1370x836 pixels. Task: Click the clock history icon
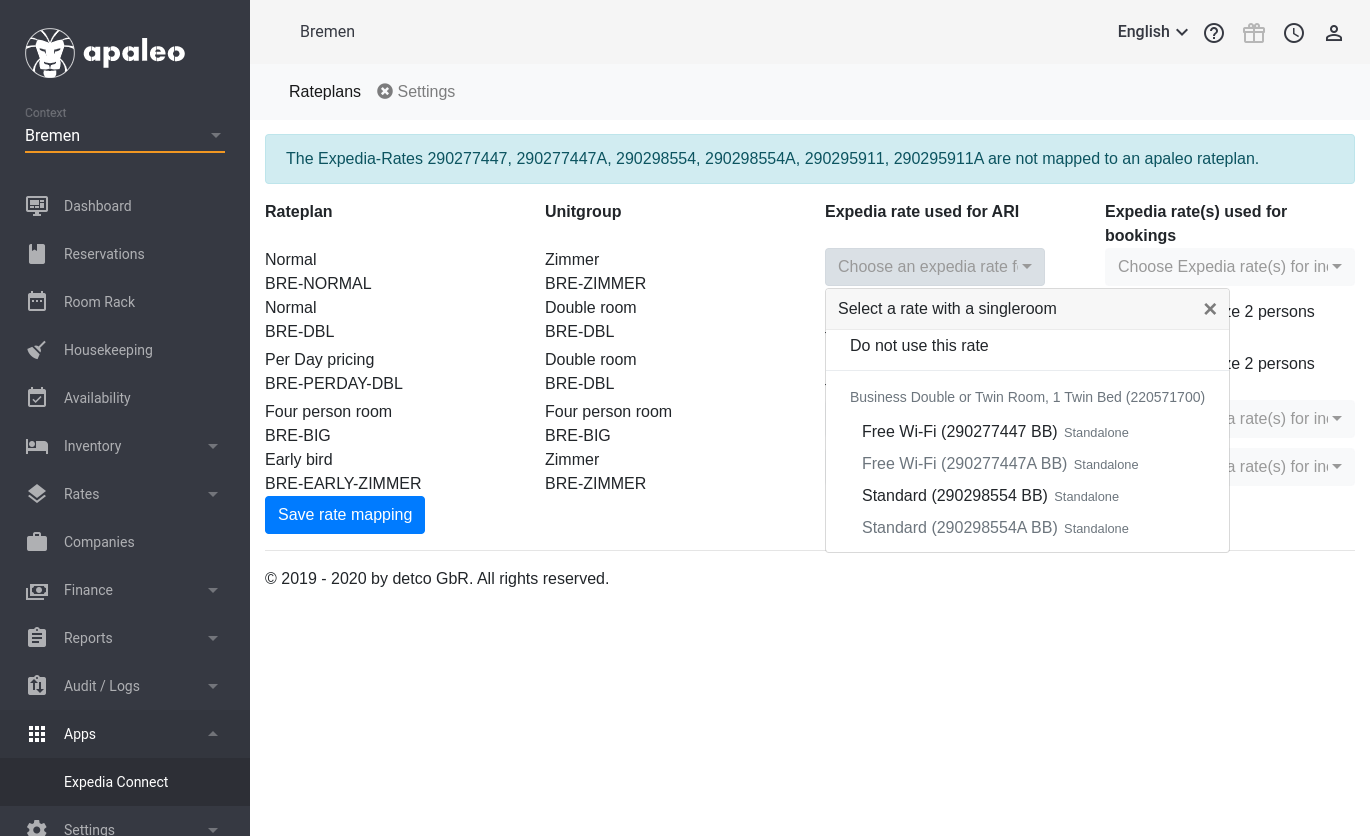point(1294,33)
